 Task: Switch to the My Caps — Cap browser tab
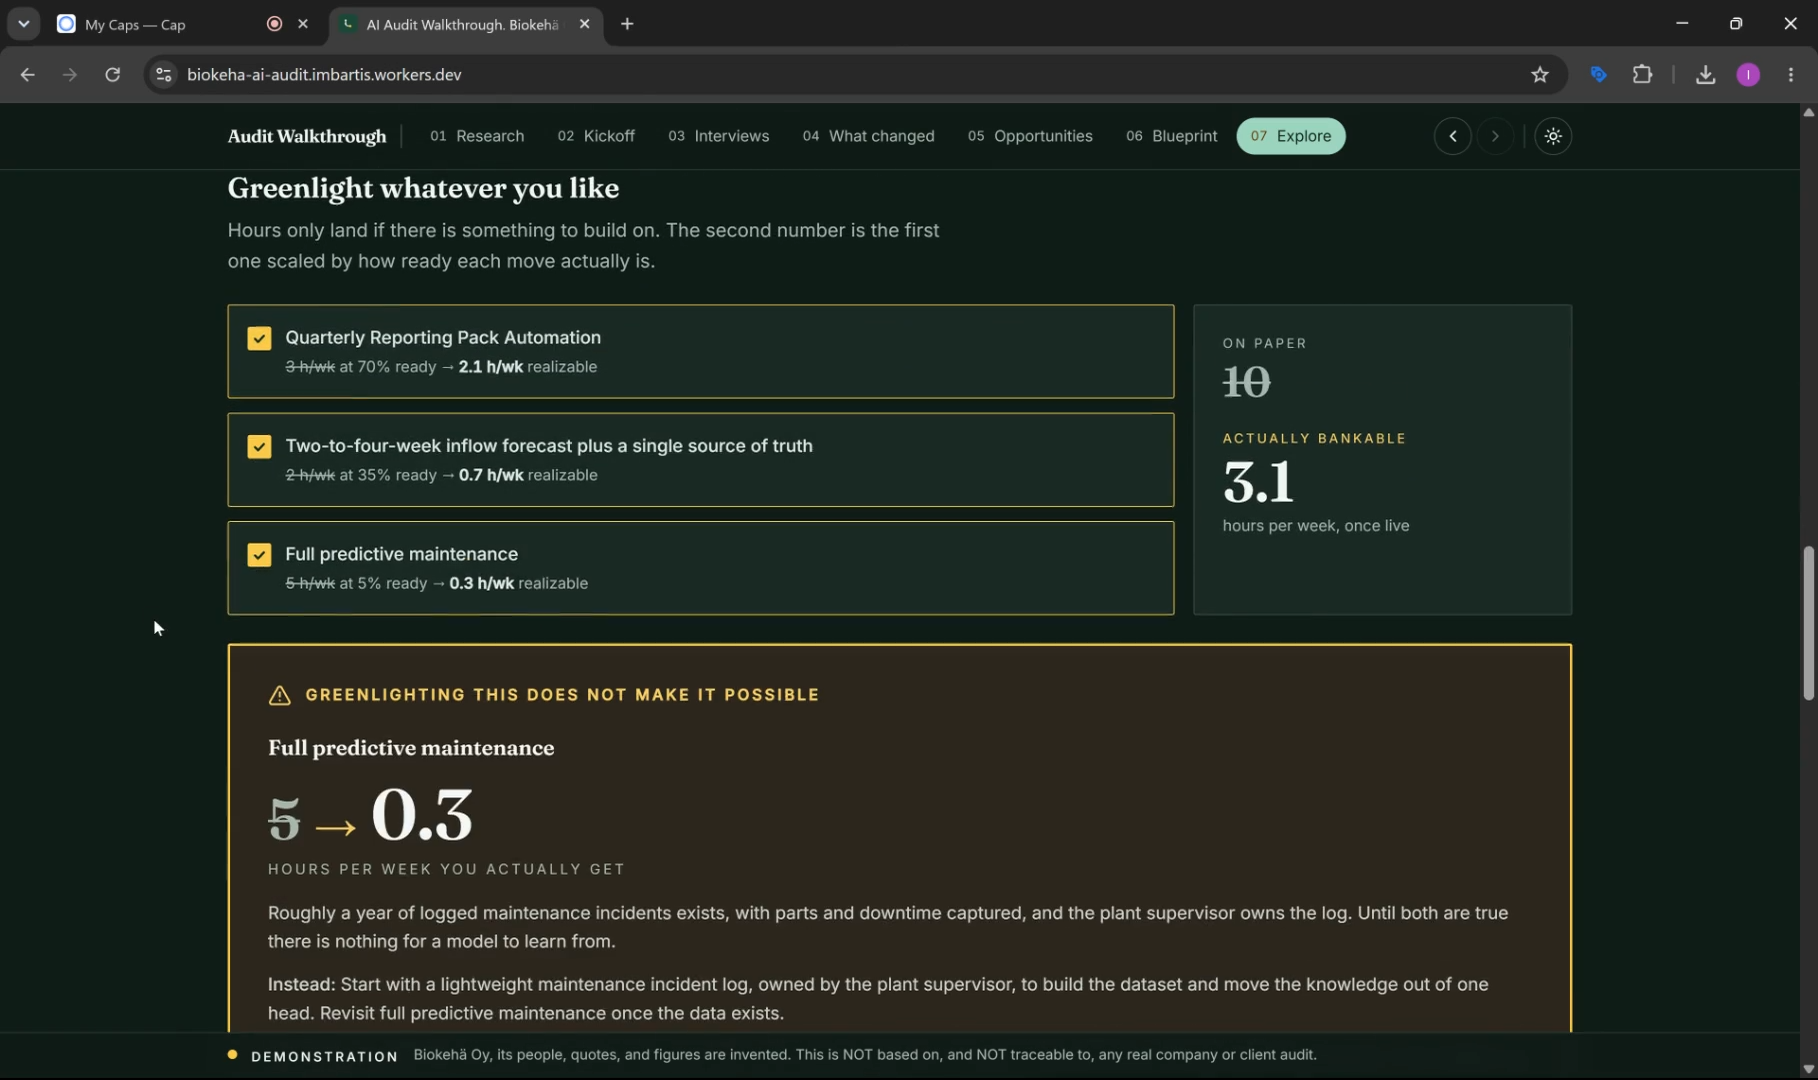point(183,24)
